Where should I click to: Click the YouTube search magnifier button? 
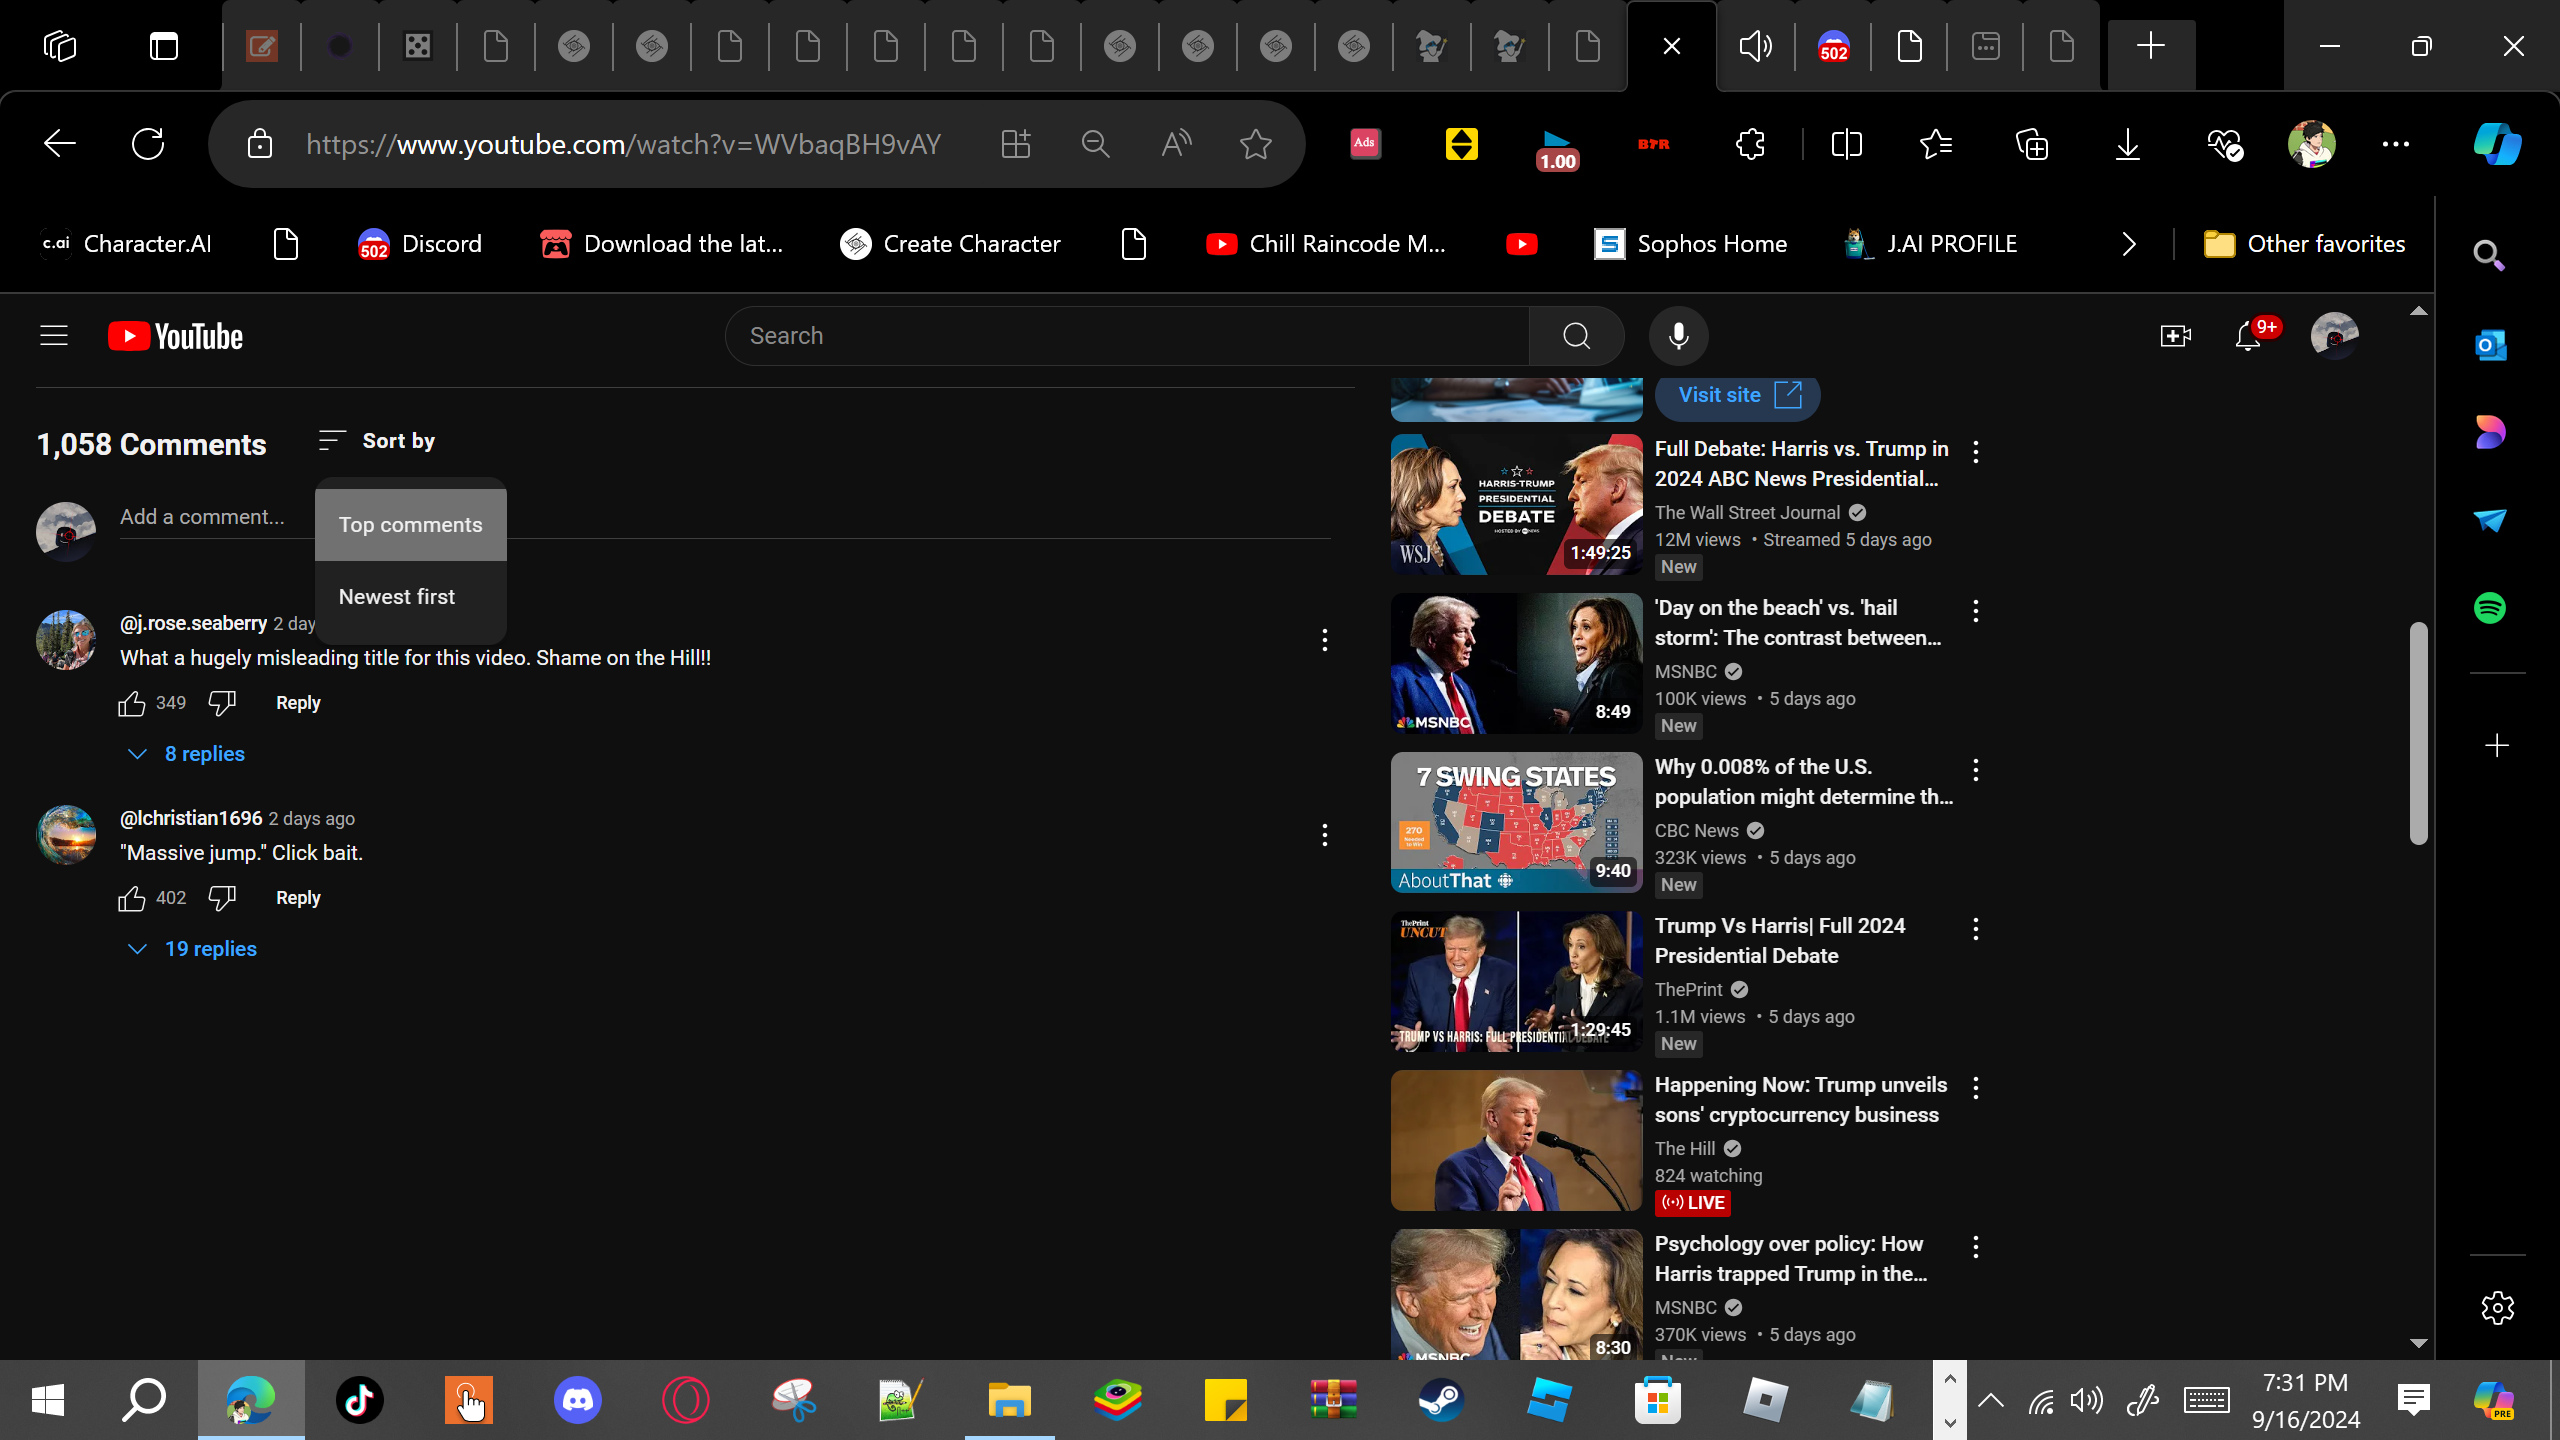(1577, 336)
